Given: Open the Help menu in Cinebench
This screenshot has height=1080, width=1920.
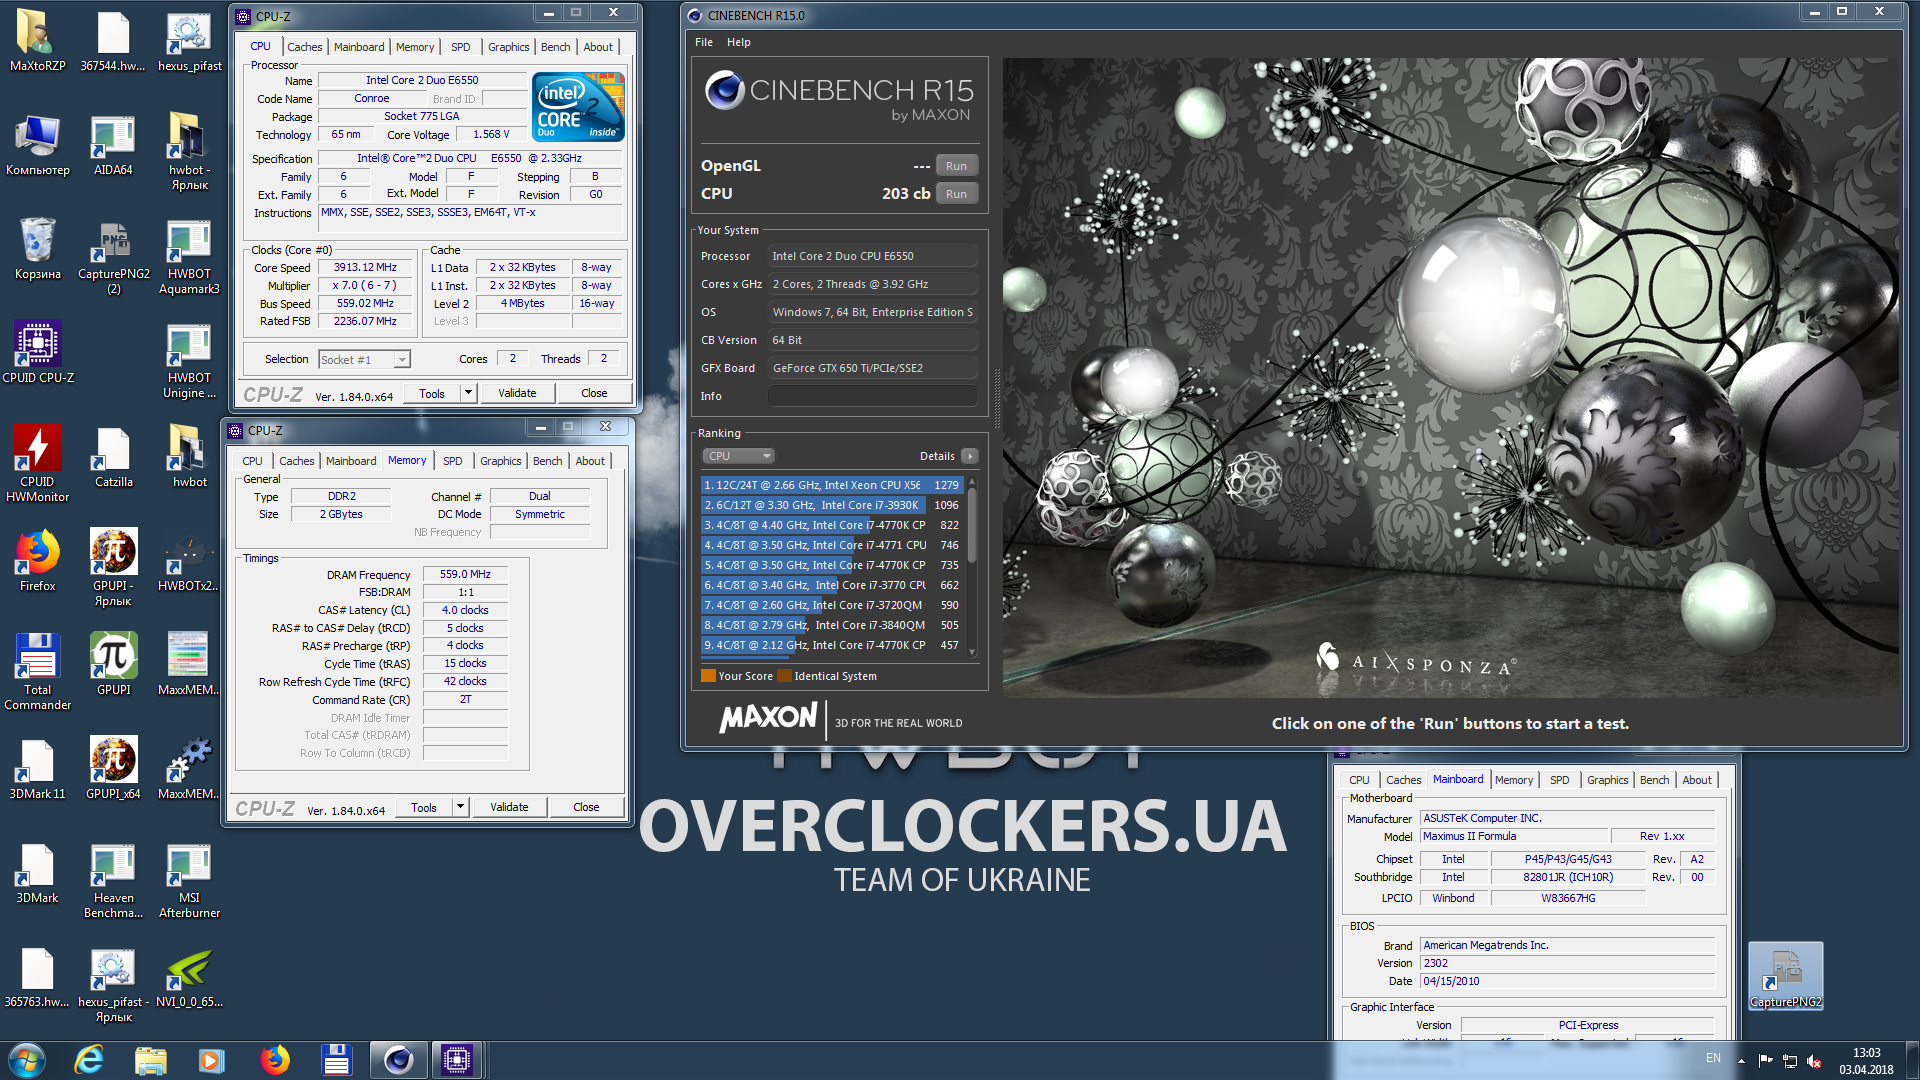Looking at the screenshot, I should [738, 42].
